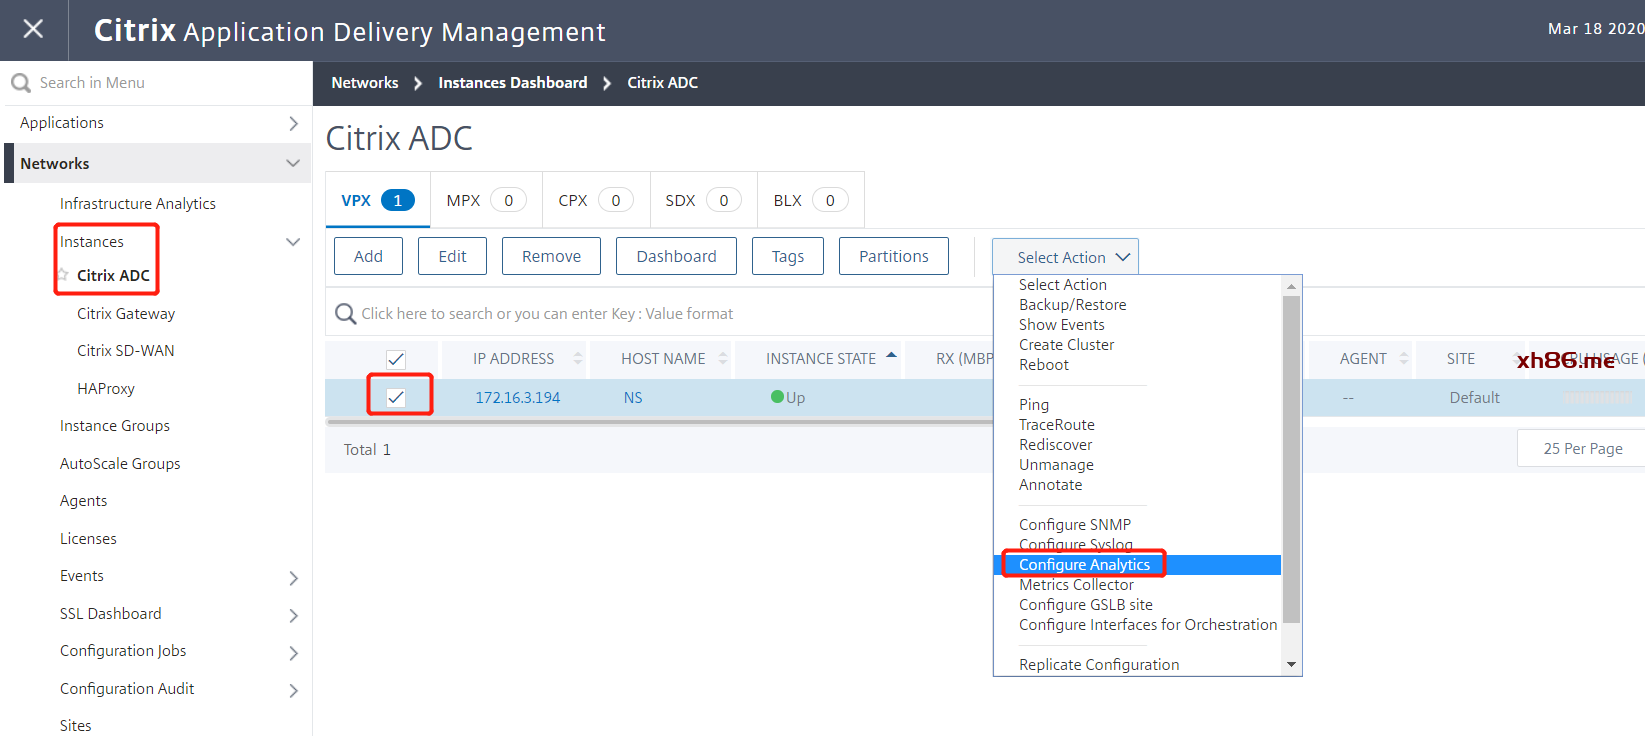Click the down arrow of the dropdown scrollbar

[x=1291, y=665]
